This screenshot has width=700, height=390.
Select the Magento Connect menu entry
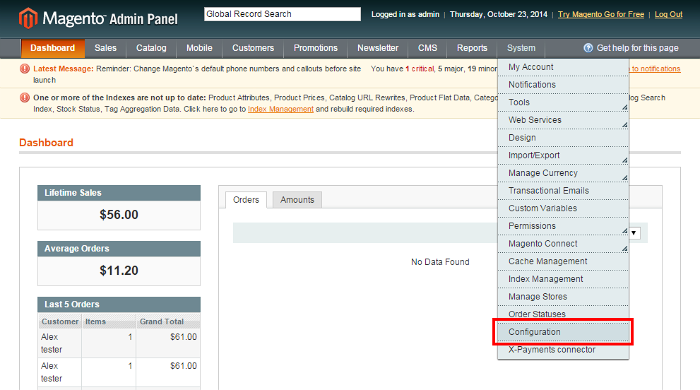tap(563, 244)
